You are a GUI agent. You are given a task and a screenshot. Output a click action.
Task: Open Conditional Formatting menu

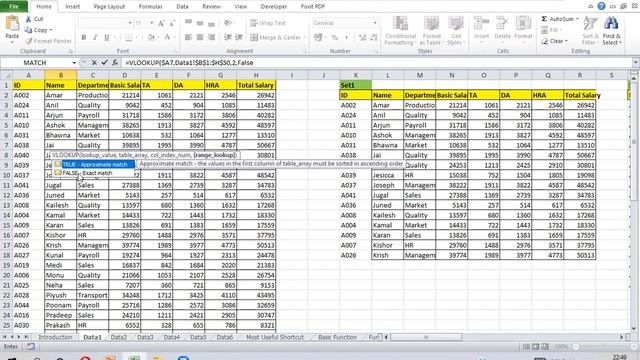click(400, 31)
